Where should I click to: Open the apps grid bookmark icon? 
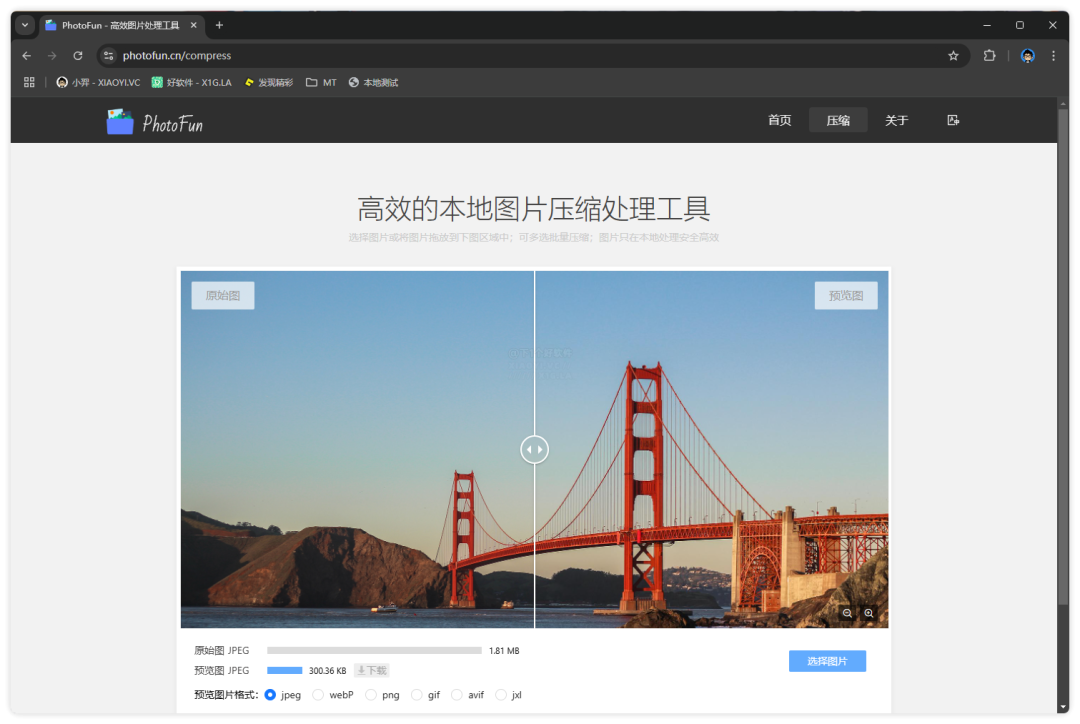coord(29,83)
